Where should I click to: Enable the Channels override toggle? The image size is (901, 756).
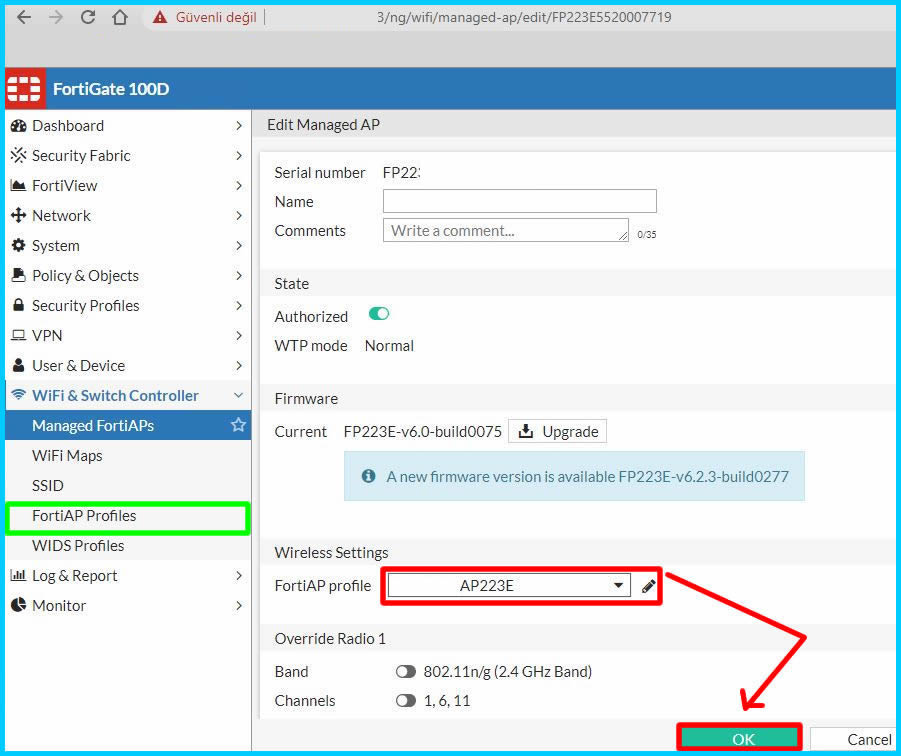tap(406, 701)
